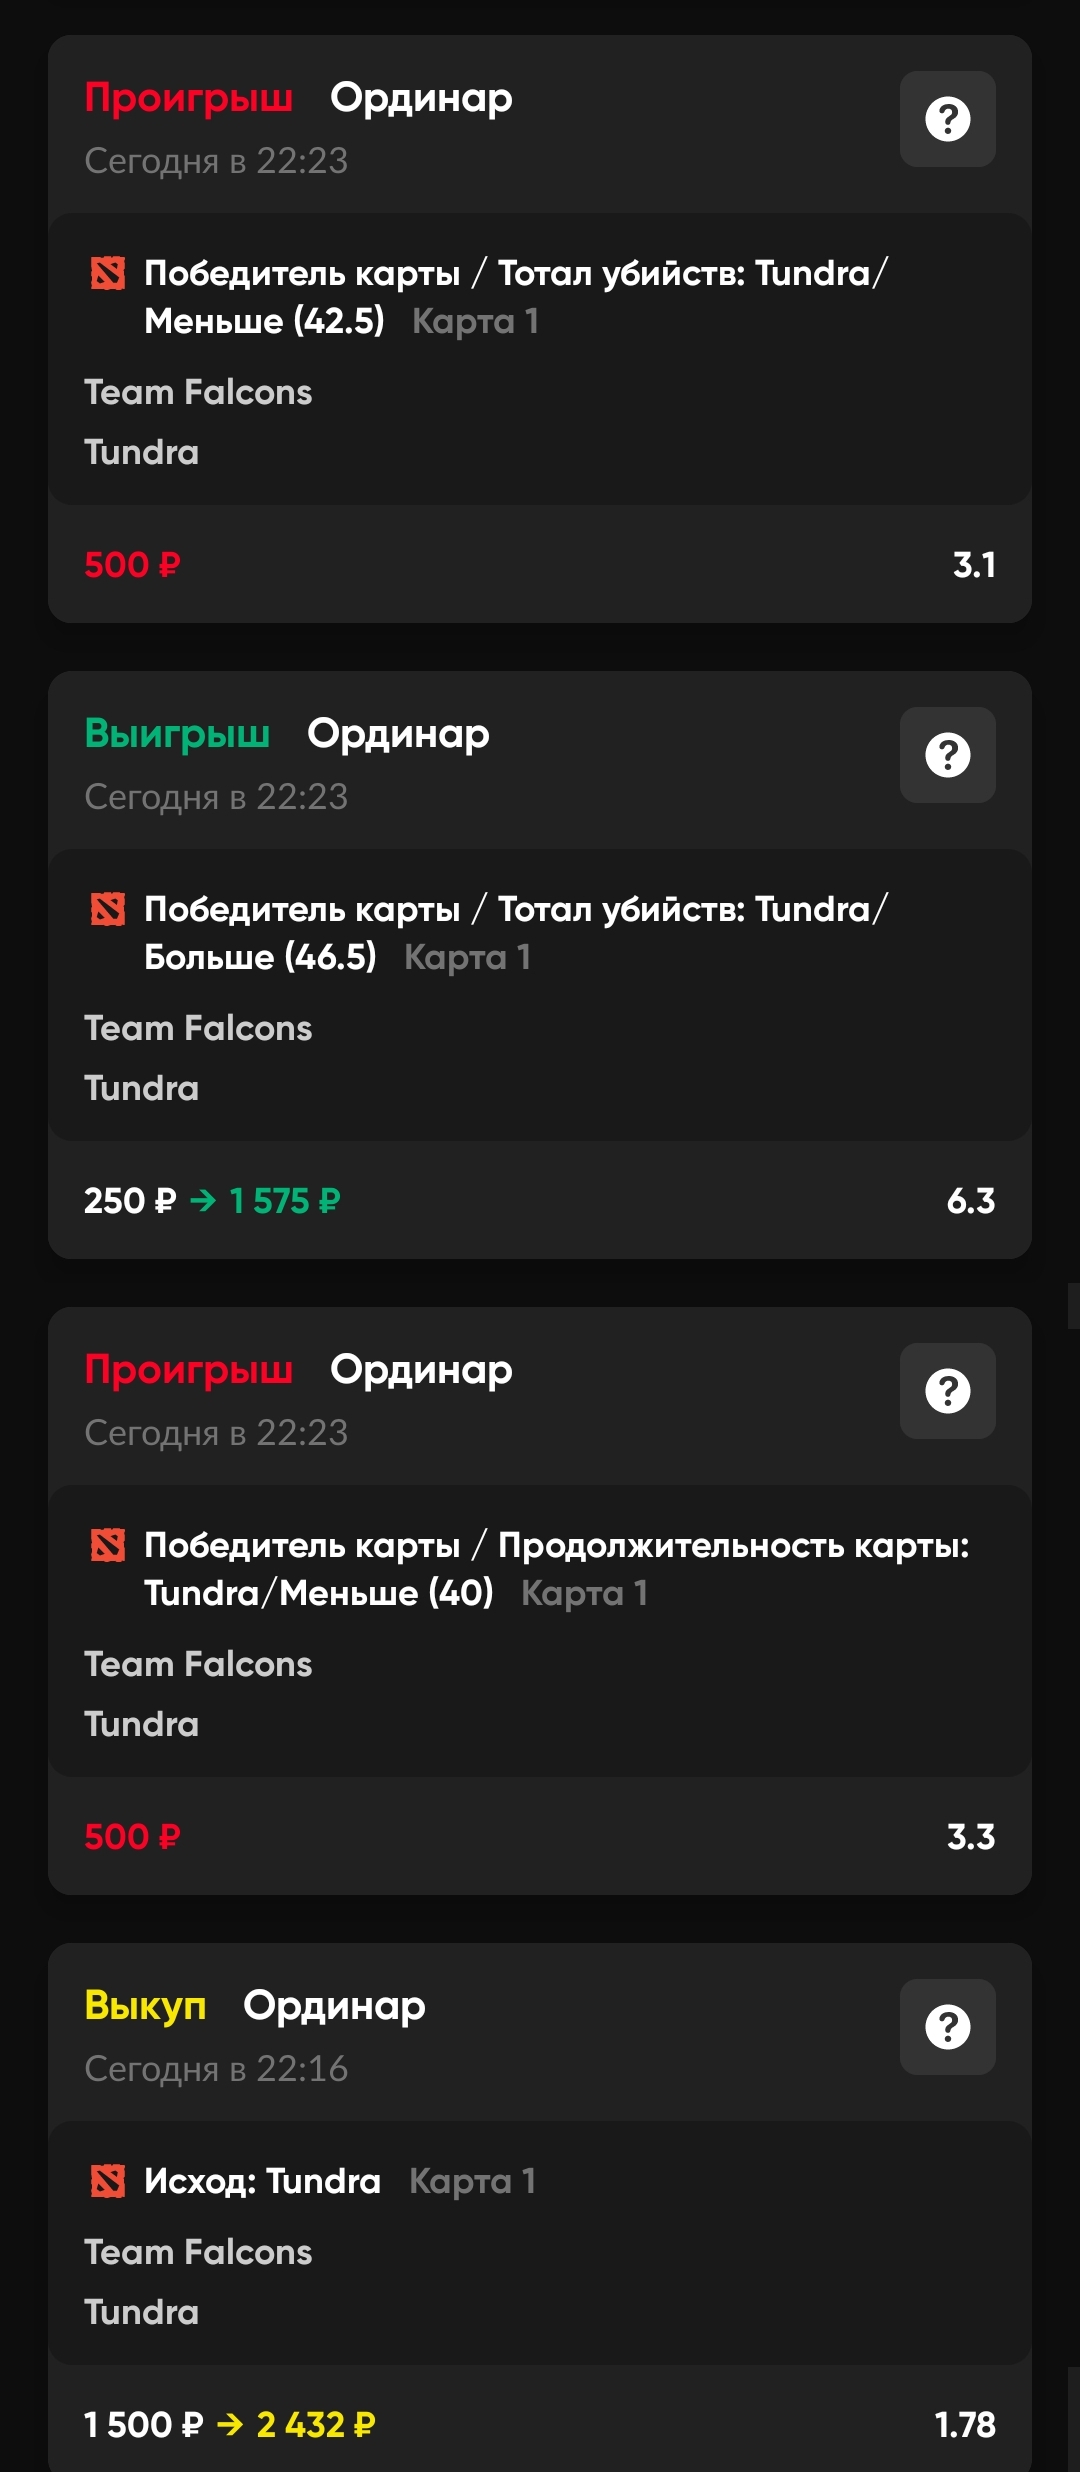Tap the question mark on the Выкуп bet

pyautogui.click(x=947, y=2027)
